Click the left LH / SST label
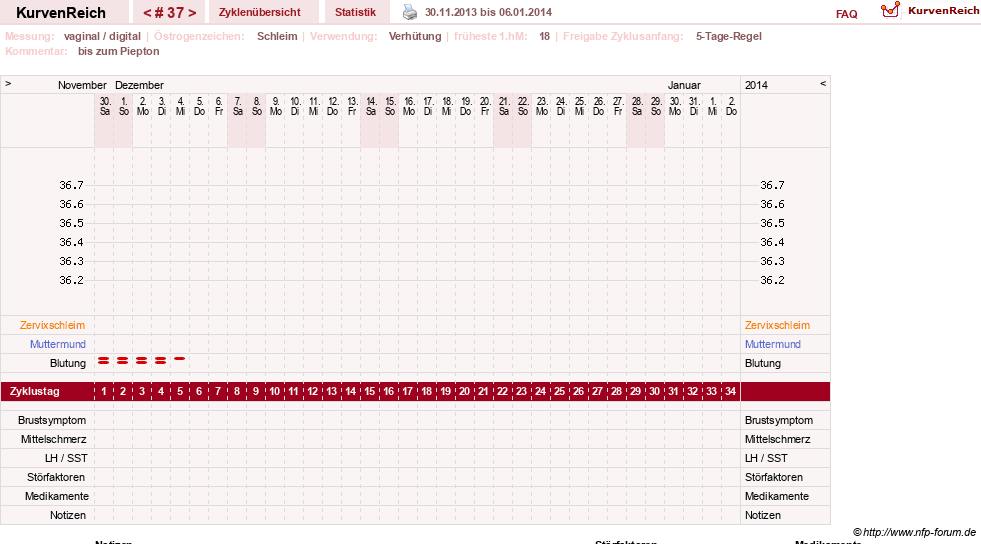The width and height of the screenshot is (981, 544). (x=66, y=458)
